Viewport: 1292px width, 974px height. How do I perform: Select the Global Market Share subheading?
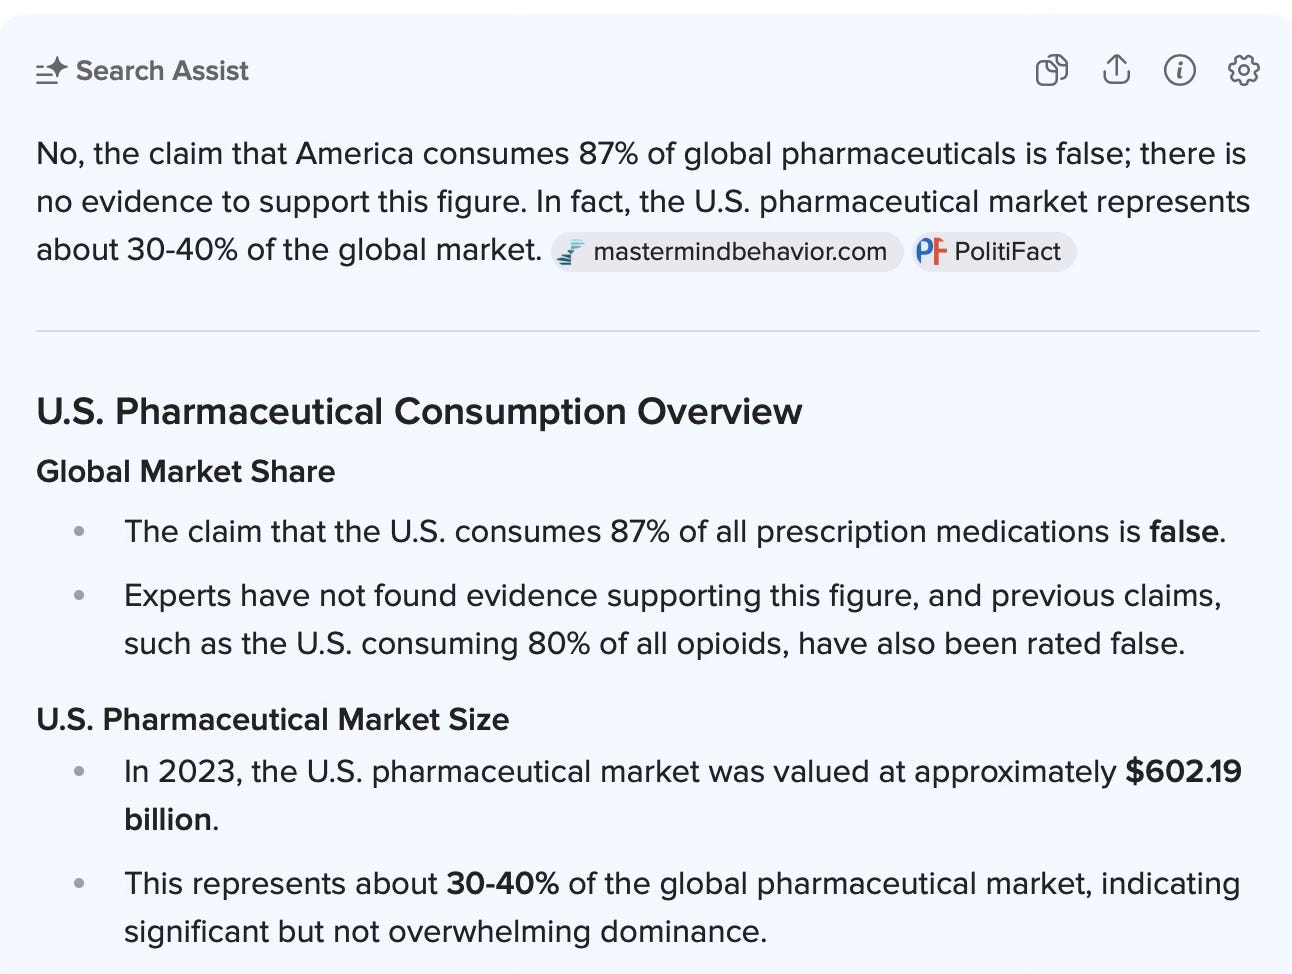(x=186, y=471)
